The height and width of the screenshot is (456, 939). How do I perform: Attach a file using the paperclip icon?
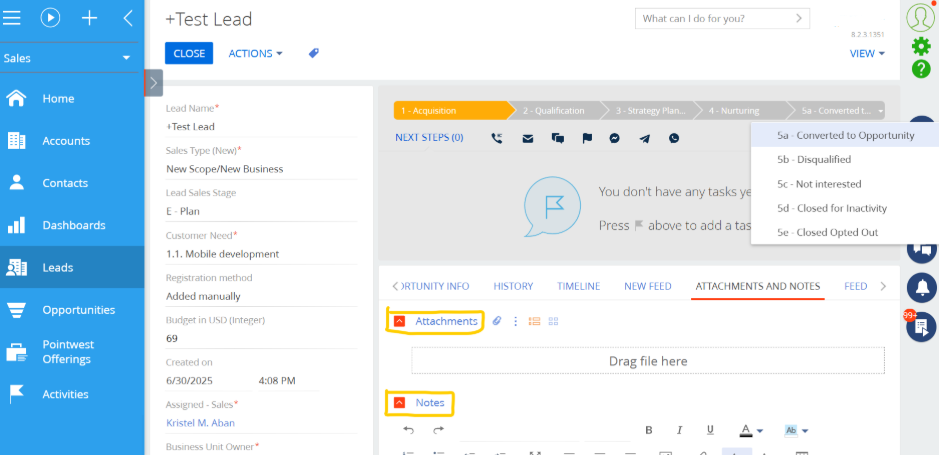coord(496,321)
